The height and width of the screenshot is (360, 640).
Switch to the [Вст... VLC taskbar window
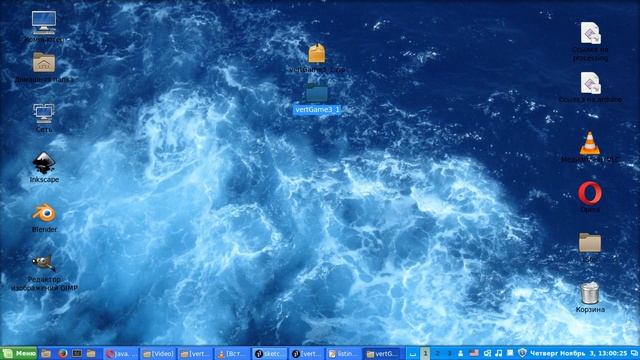[233, 354]
